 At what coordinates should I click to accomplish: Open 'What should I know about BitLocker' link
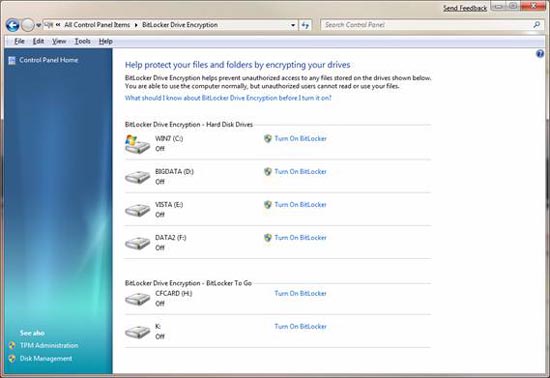tap(228, 98)
